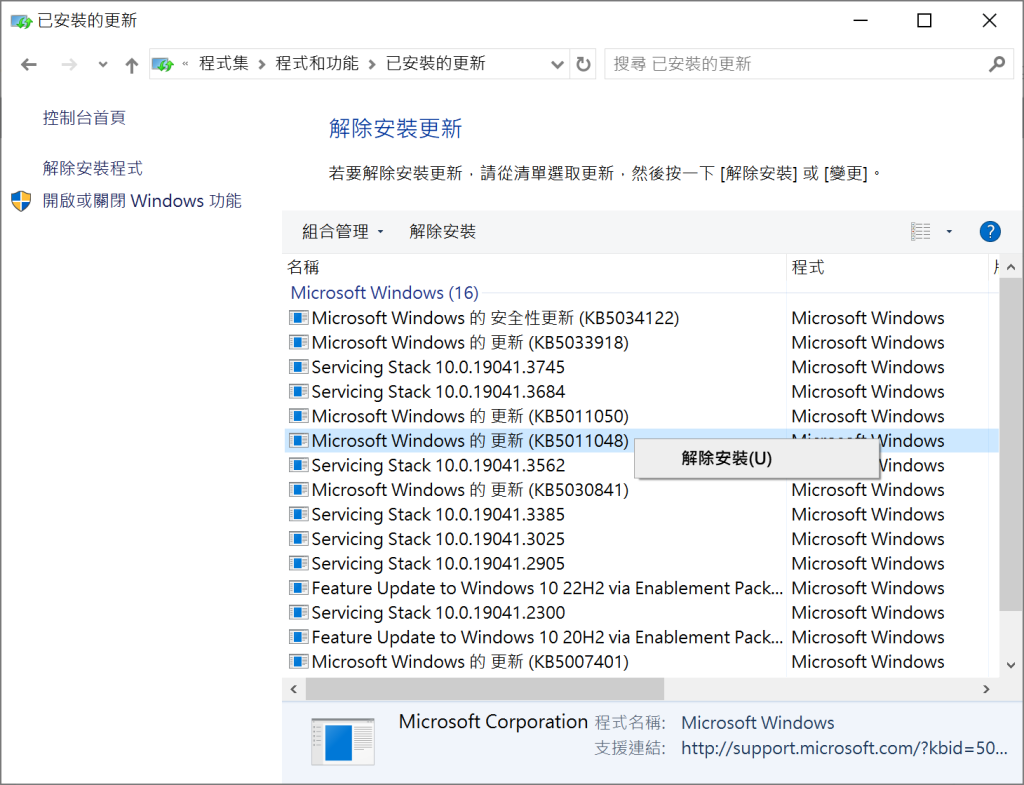1024x785 pixels.
Task: Select Servicing Stack 10.0.19041.2300 row
Action: coord(642,613)
